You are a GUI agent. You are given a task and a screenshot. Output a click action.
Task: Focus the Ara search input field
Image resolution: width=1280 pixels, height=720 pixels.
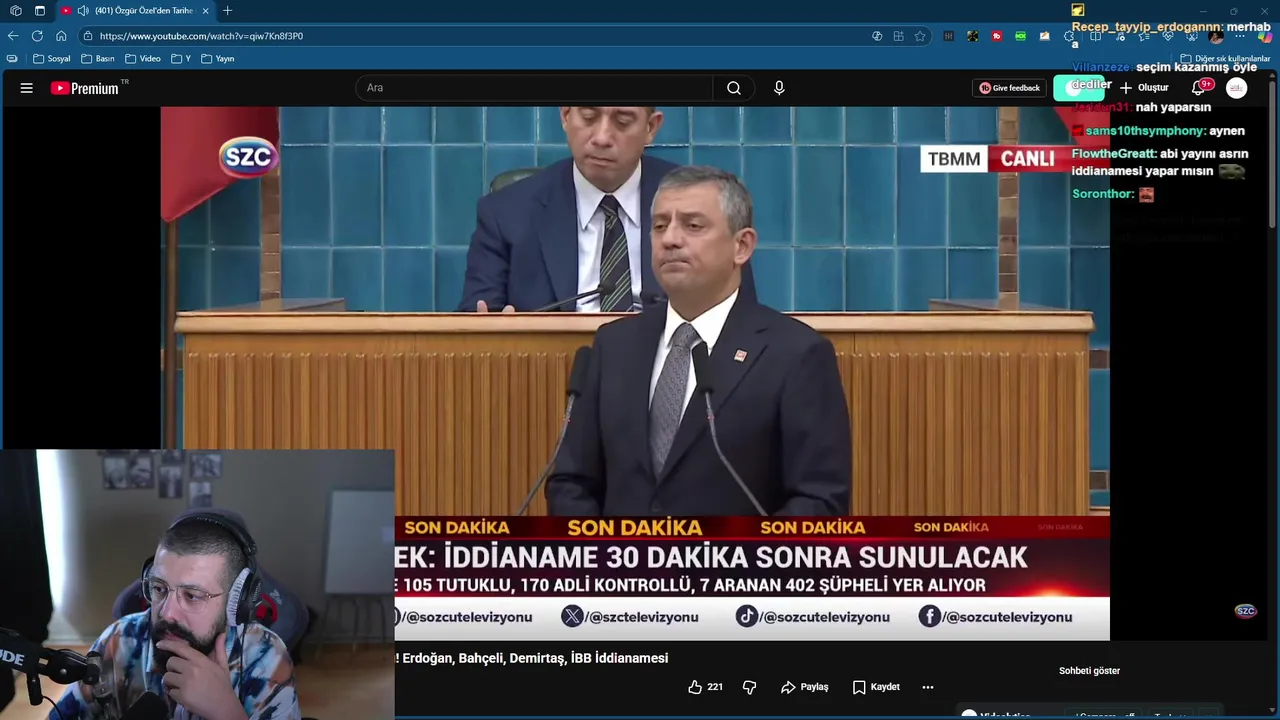click(x=535, y=88)
